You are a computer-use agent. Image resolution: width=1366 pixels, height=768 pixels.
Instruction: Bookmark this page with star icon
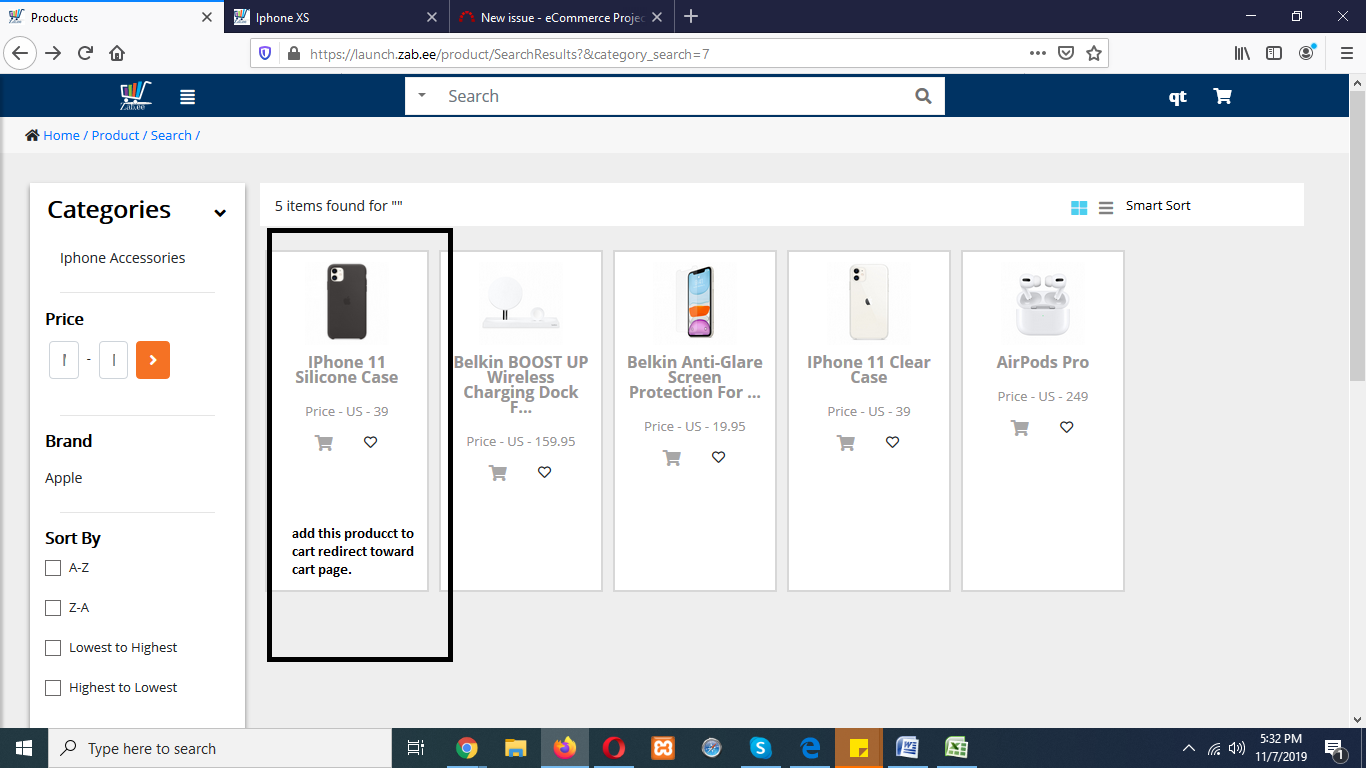[1094, 53]
